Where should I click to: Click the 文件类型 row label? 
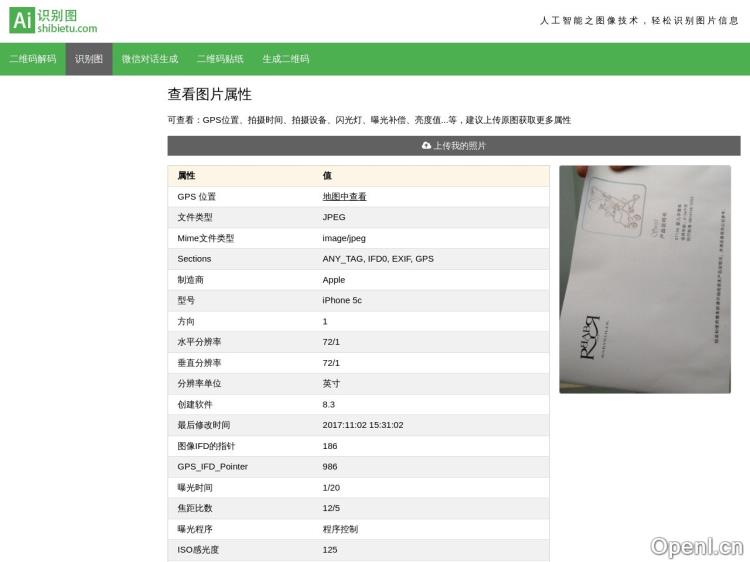[x=195, y=217]
